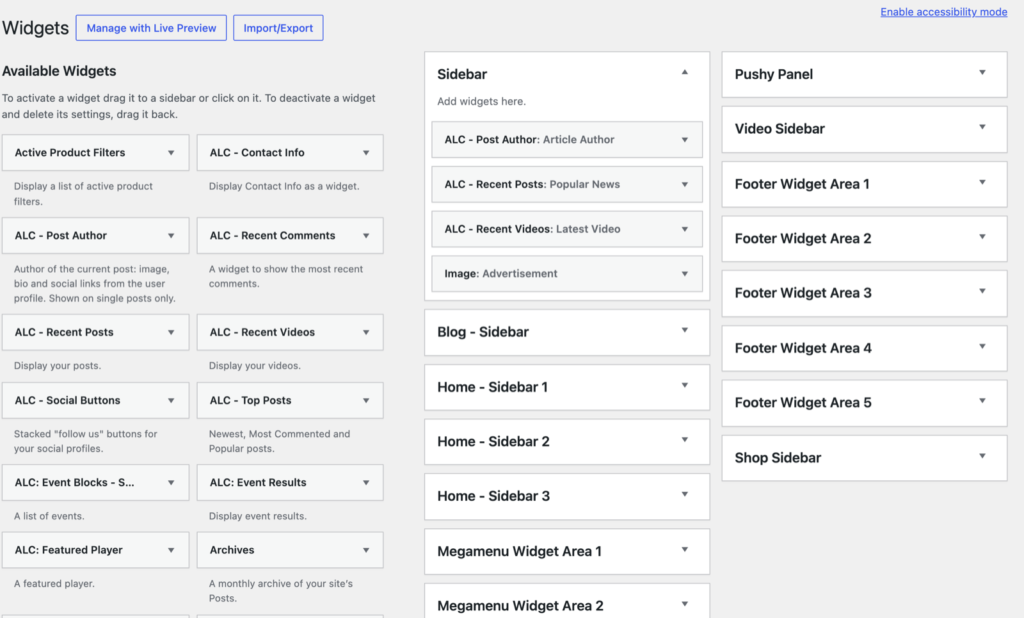This screenshot has width=1024, height=618.
Task: Expand Image: Advertisement widget arrow
Action: tap(684, 274)
